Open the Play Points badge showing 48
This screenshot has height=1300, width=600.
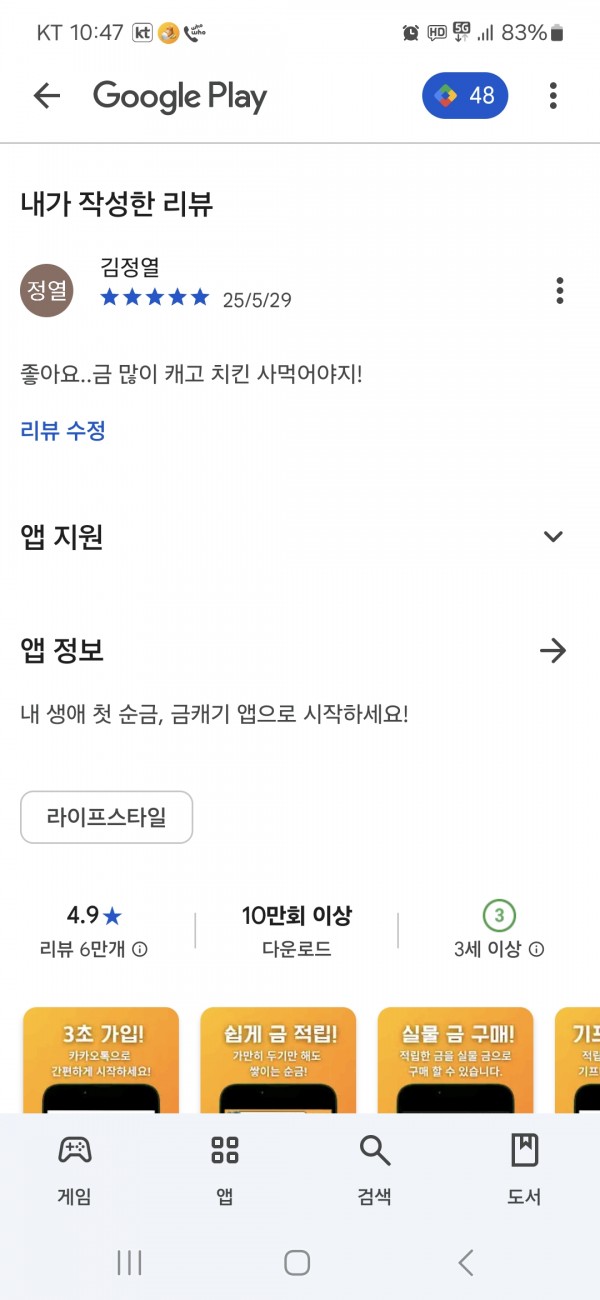pos(465,96)
